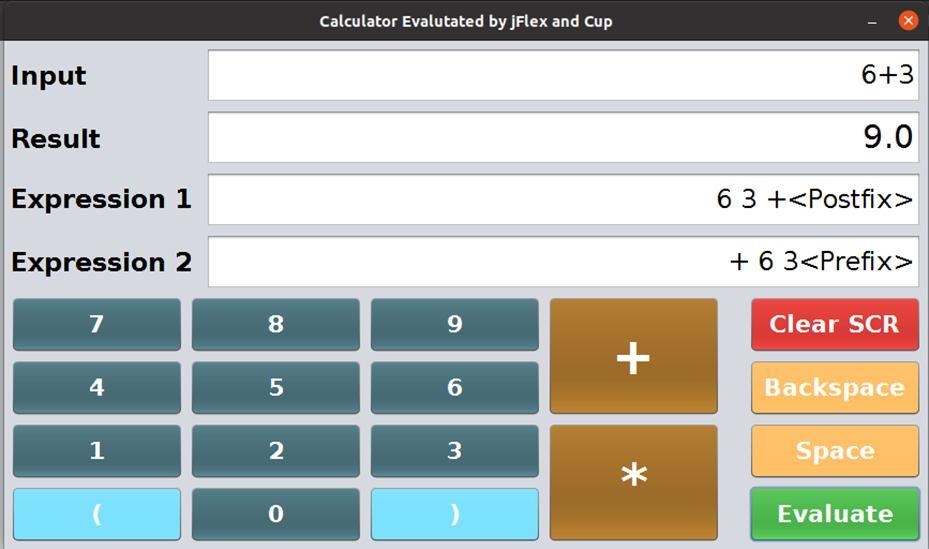Insert a right parenthesis

(455, 513)
